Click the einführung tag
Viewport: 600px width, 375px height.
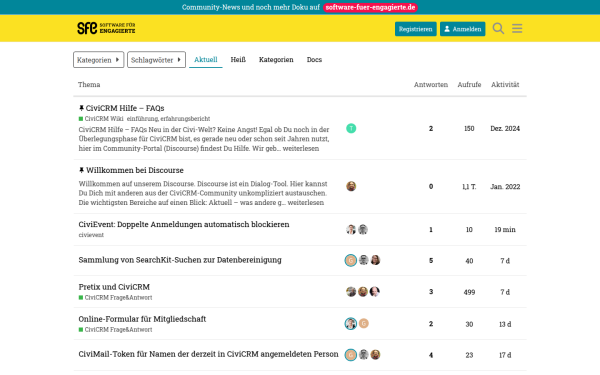(142, 119)
